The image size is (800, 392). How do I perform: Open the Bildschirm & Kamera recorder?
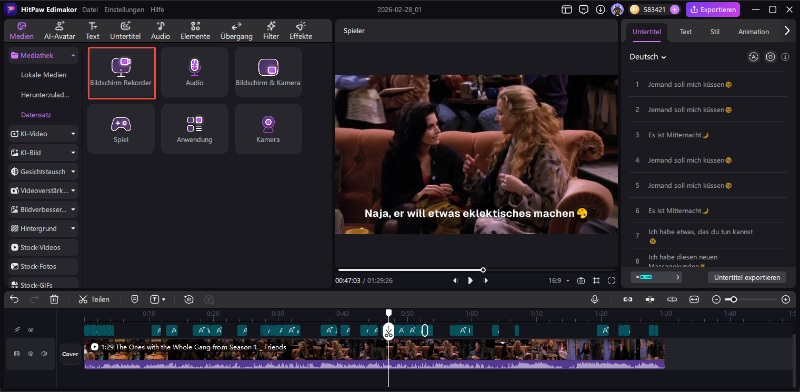tap(268, 72)
